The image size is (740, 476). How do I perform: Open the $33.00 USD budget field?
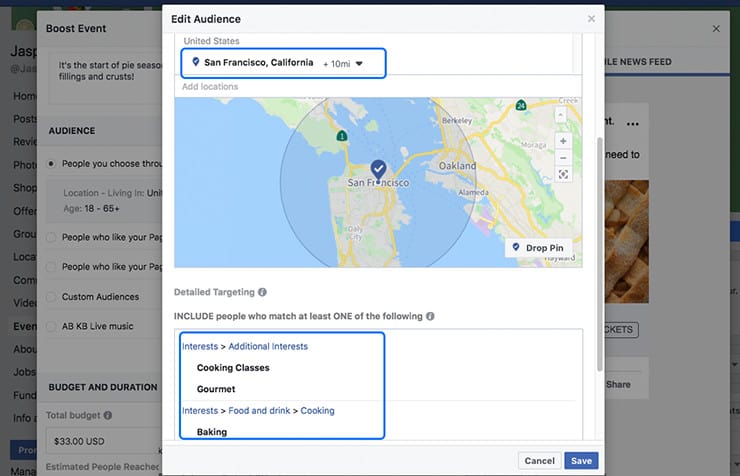pyautogui.click(x=100, y=439)
